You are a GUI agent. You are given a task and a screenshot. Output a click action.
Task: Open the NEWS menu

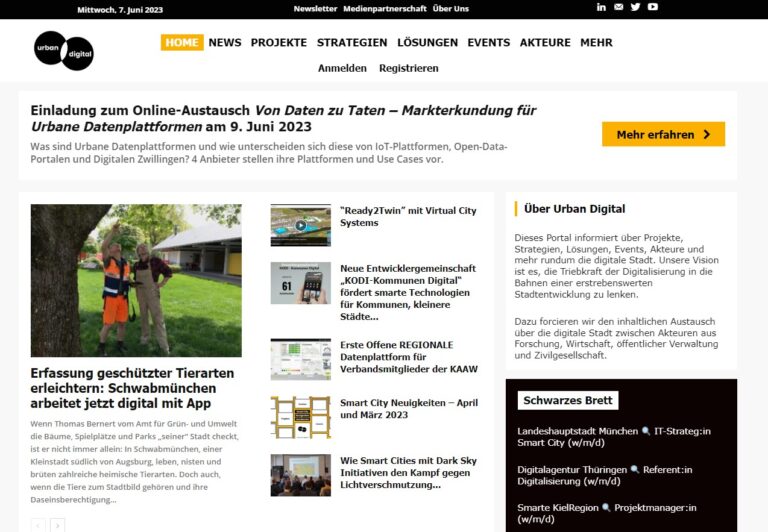(225, 43)
